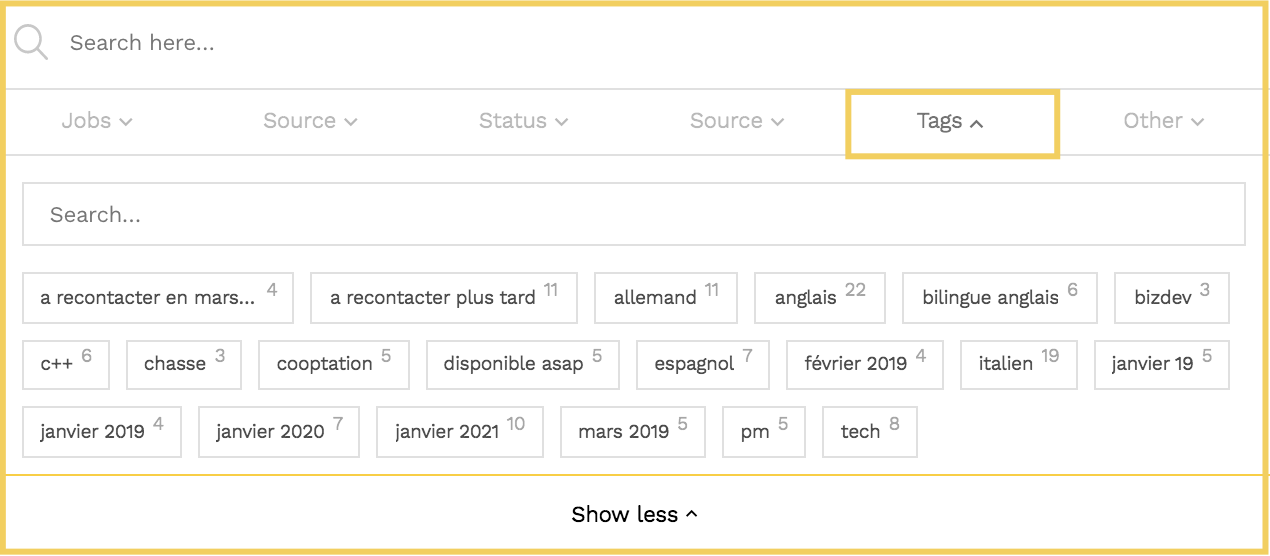This screenshot has width=1270, height=556.
Task: Open the Source dropdown beside Jobs
Action: click(x=310, y=121)
